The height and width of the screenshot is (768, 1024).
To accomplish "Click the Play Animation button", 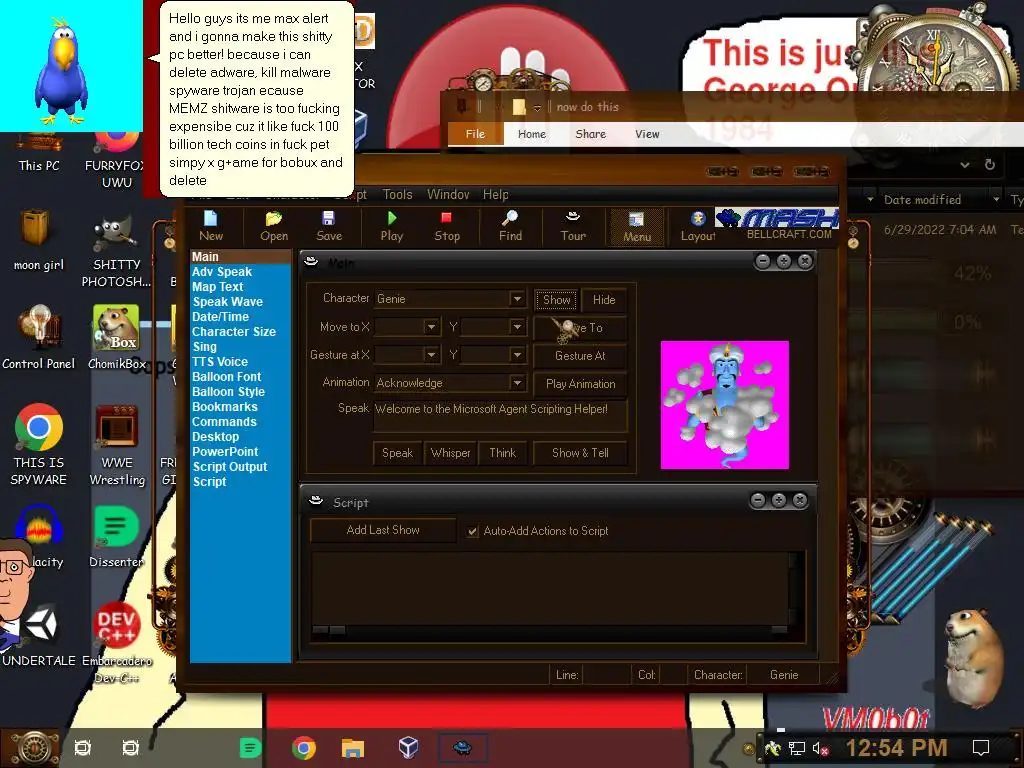I will point(580,384).
